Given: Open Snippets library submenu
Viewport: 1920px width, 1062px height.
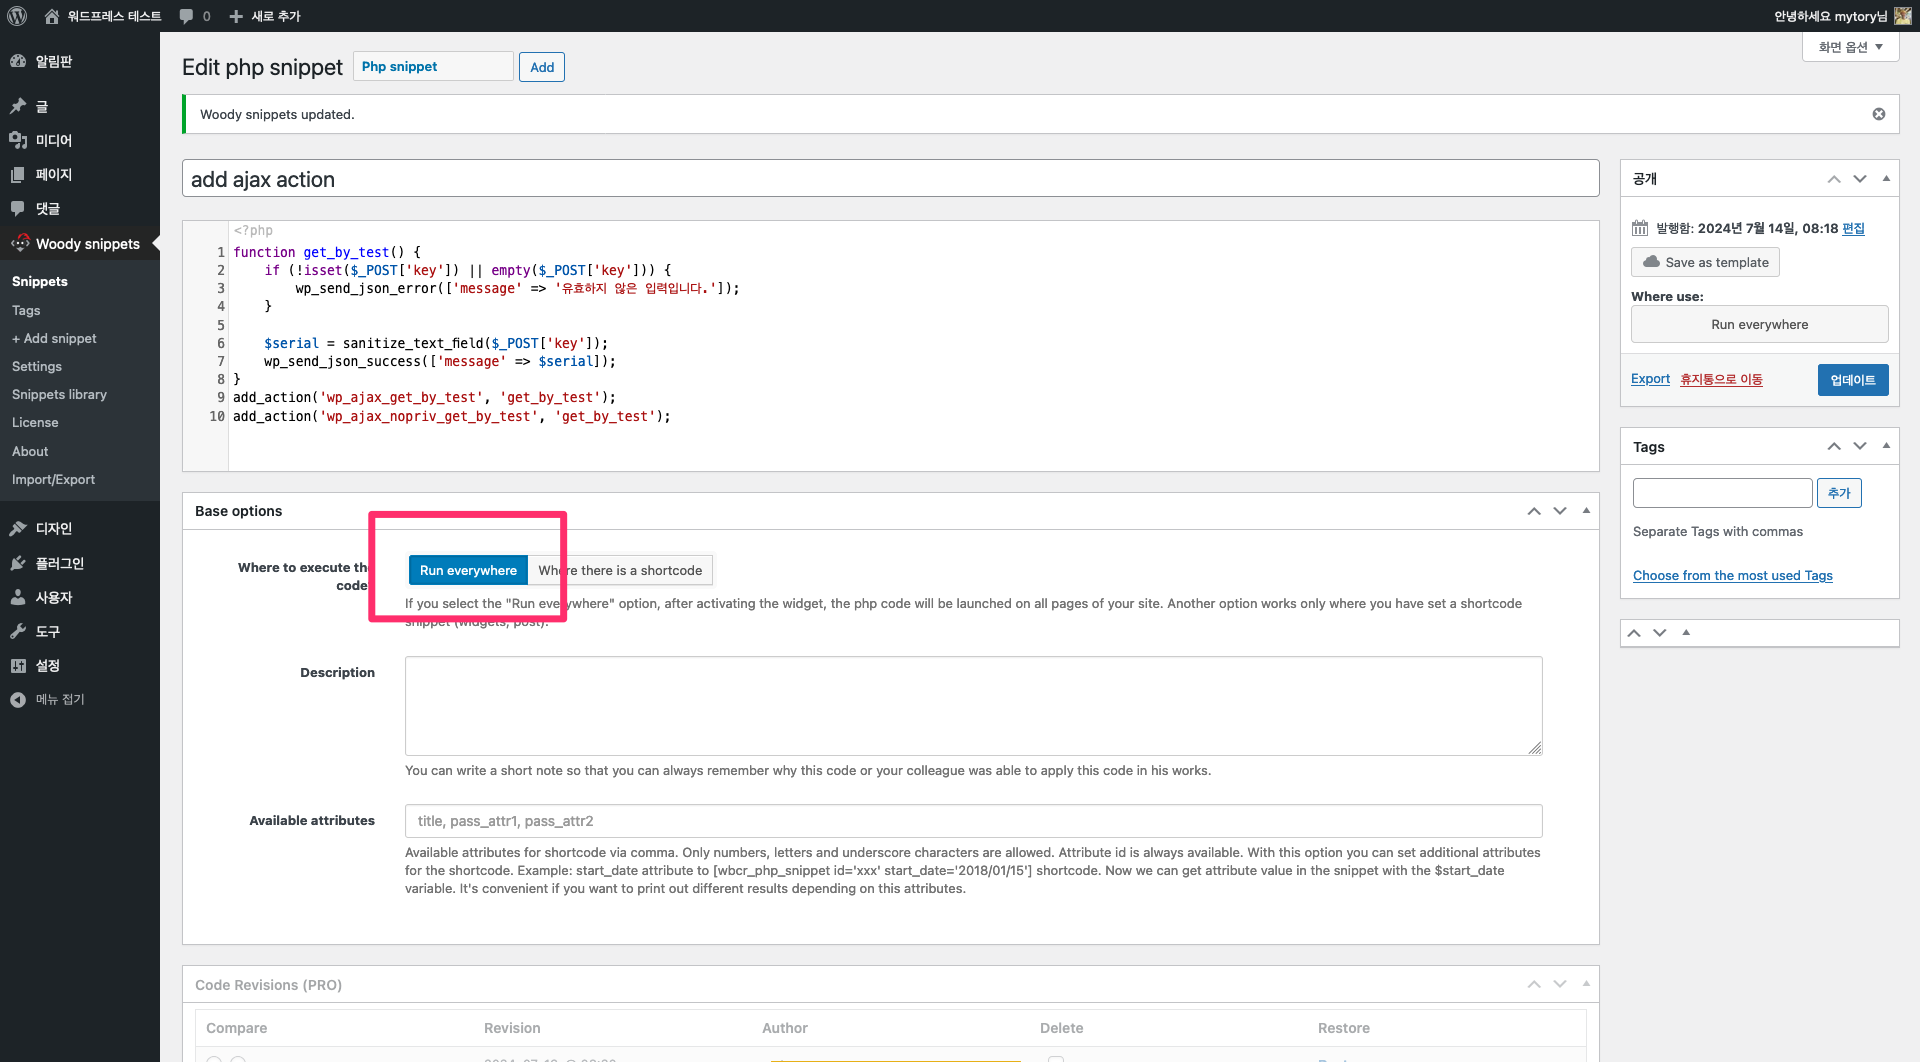Looking at the screenshot, I should (59, 394).
